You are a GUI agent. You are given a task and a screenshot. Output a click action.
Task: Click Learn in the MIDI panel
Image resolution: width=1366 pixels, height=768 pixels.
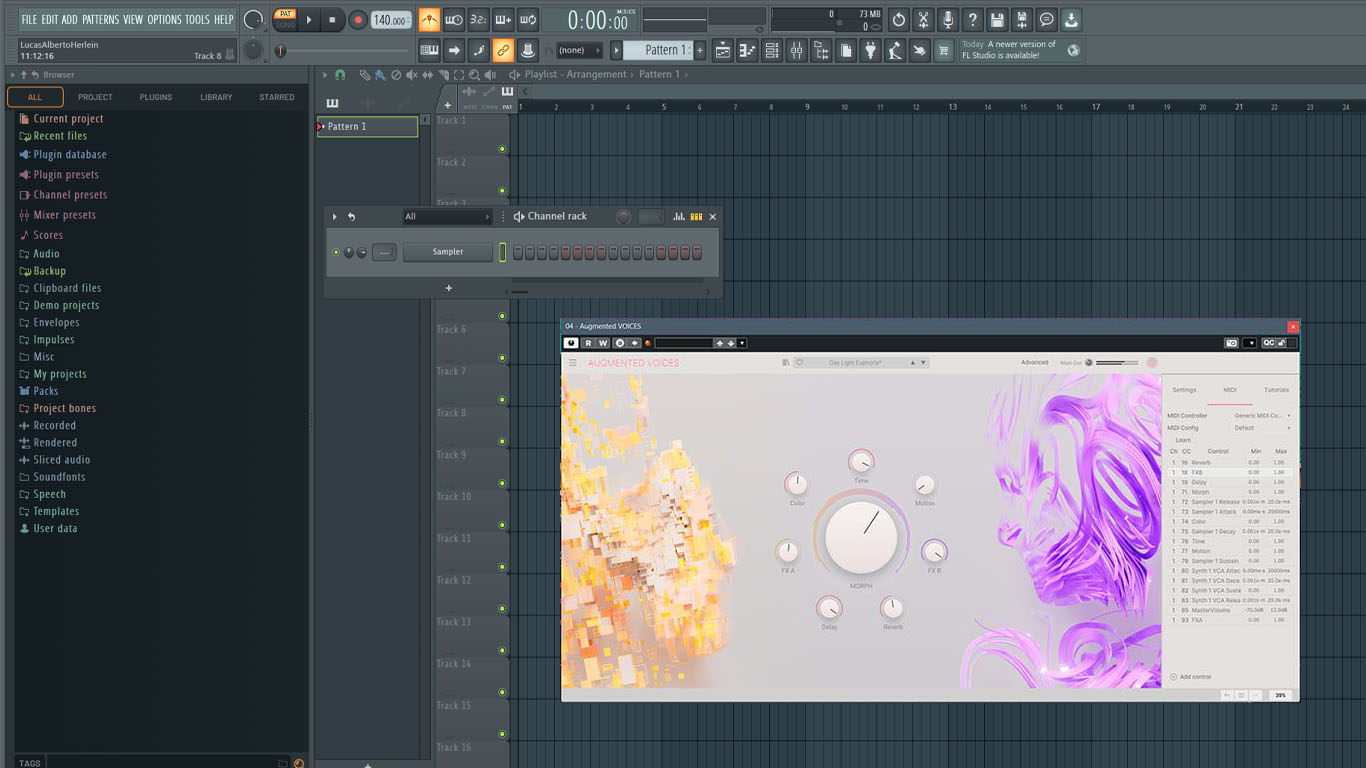point(1183,440)
